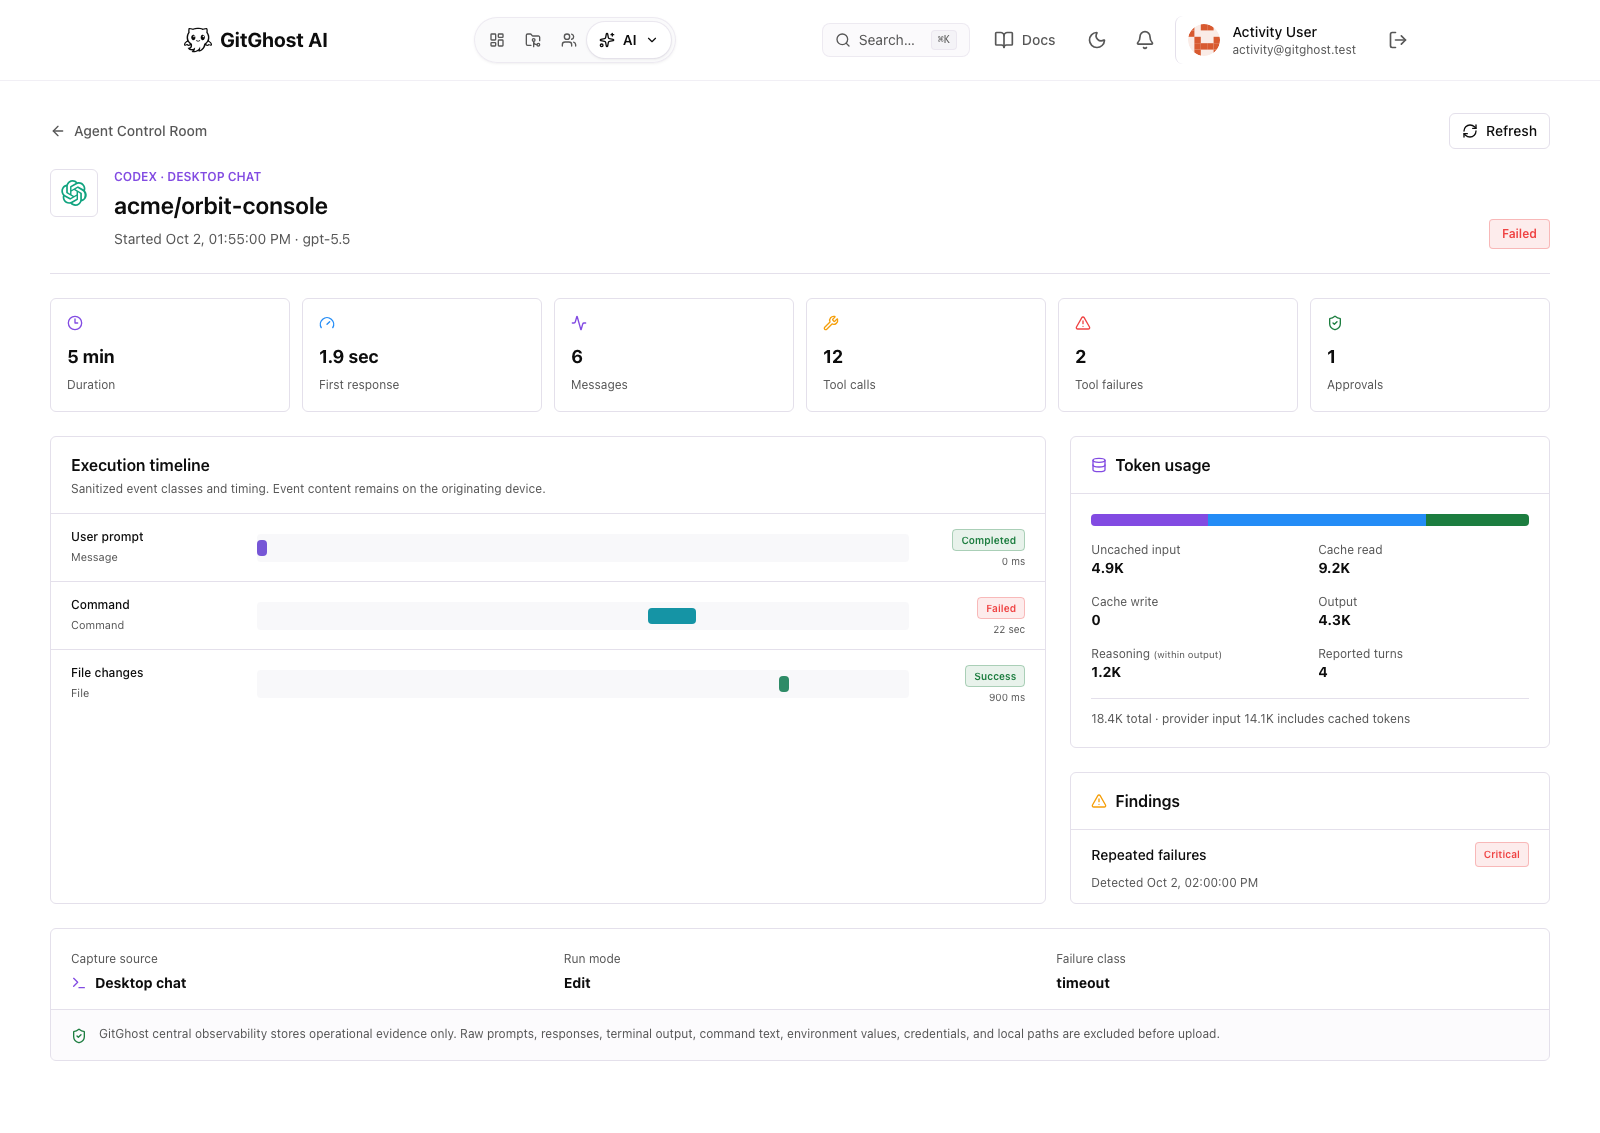
Task: Open the dashboard grid nav icon
Action: tap(497, 40)
